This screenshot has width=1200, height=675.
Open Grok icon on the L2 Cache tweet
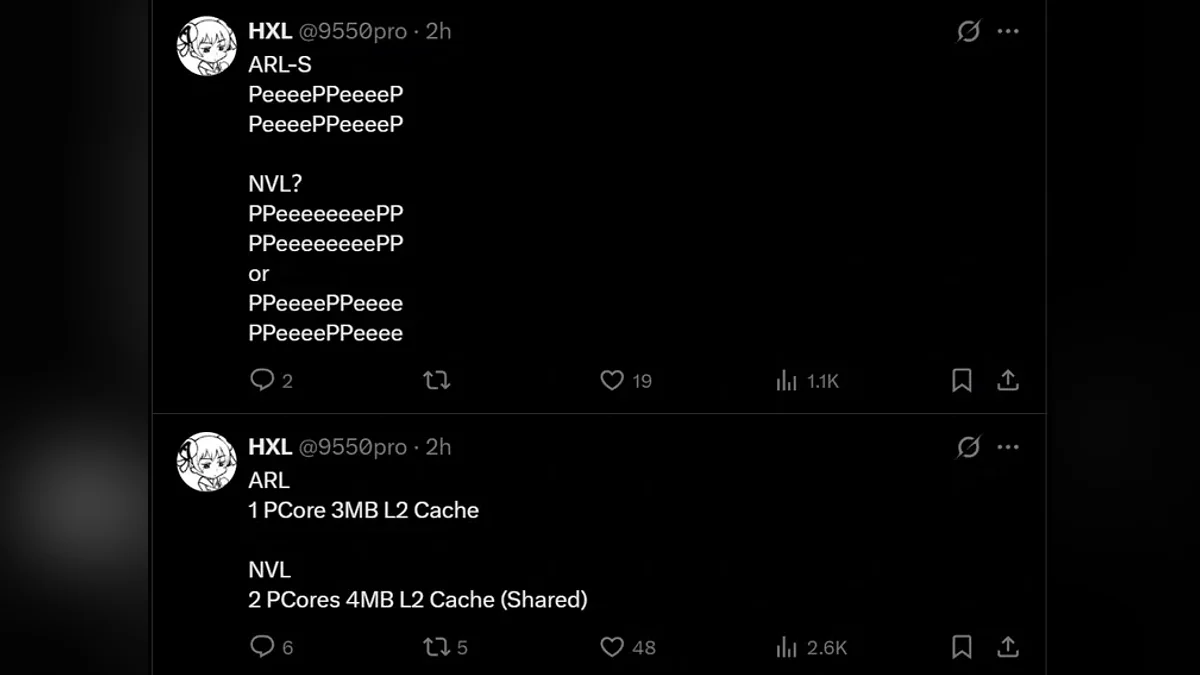pyautogui.click(x=968, y=447)
